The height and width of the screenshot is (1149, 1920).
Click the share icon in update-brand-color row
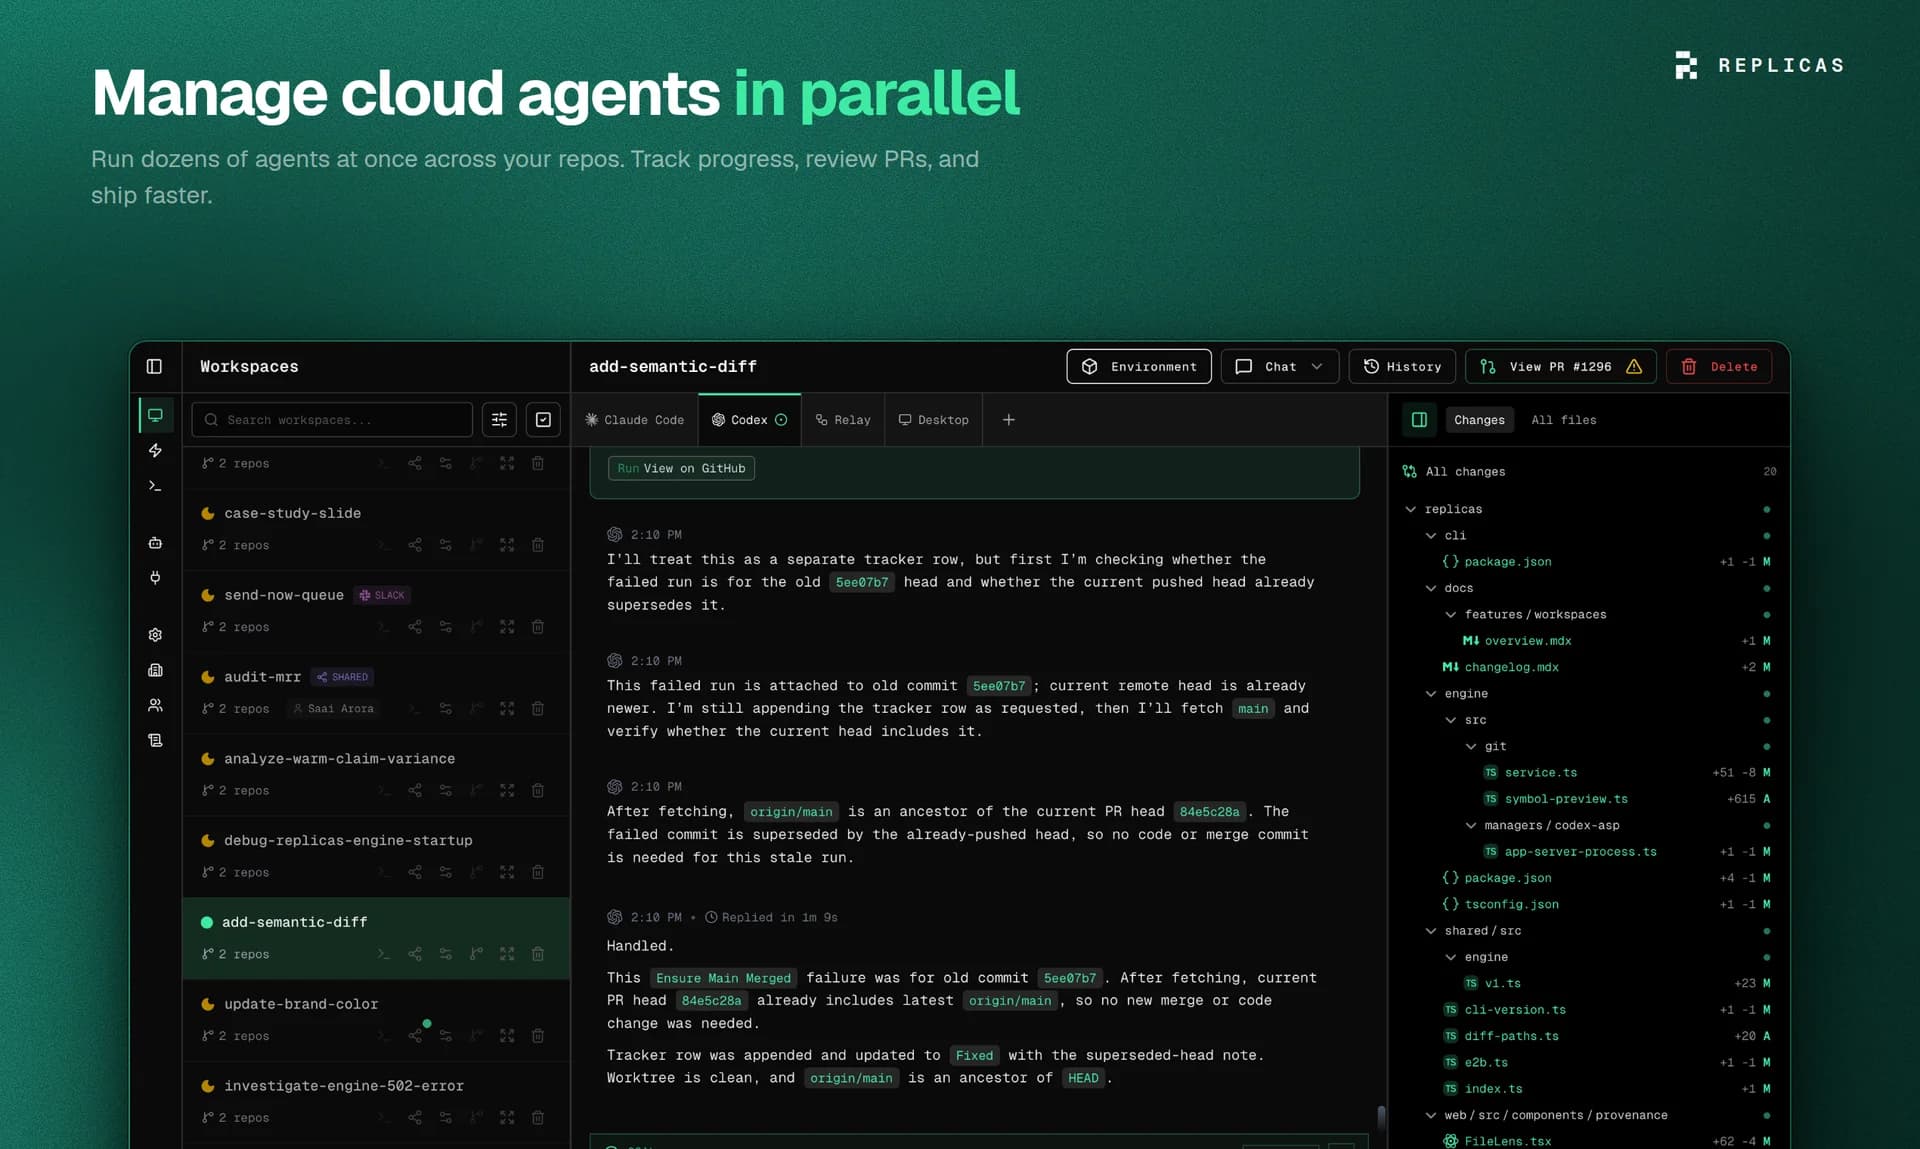click(415, 1036)
